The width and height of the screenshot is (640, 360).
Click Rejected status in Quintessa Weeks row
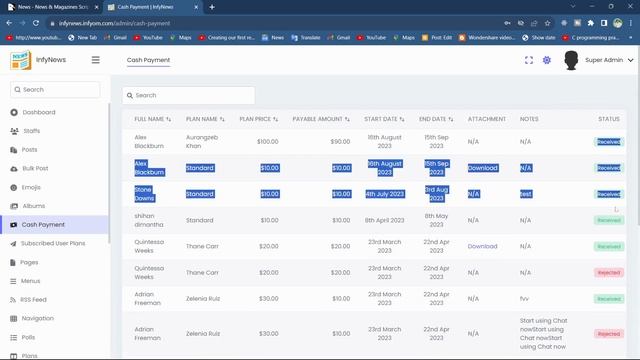pos(609,273)
